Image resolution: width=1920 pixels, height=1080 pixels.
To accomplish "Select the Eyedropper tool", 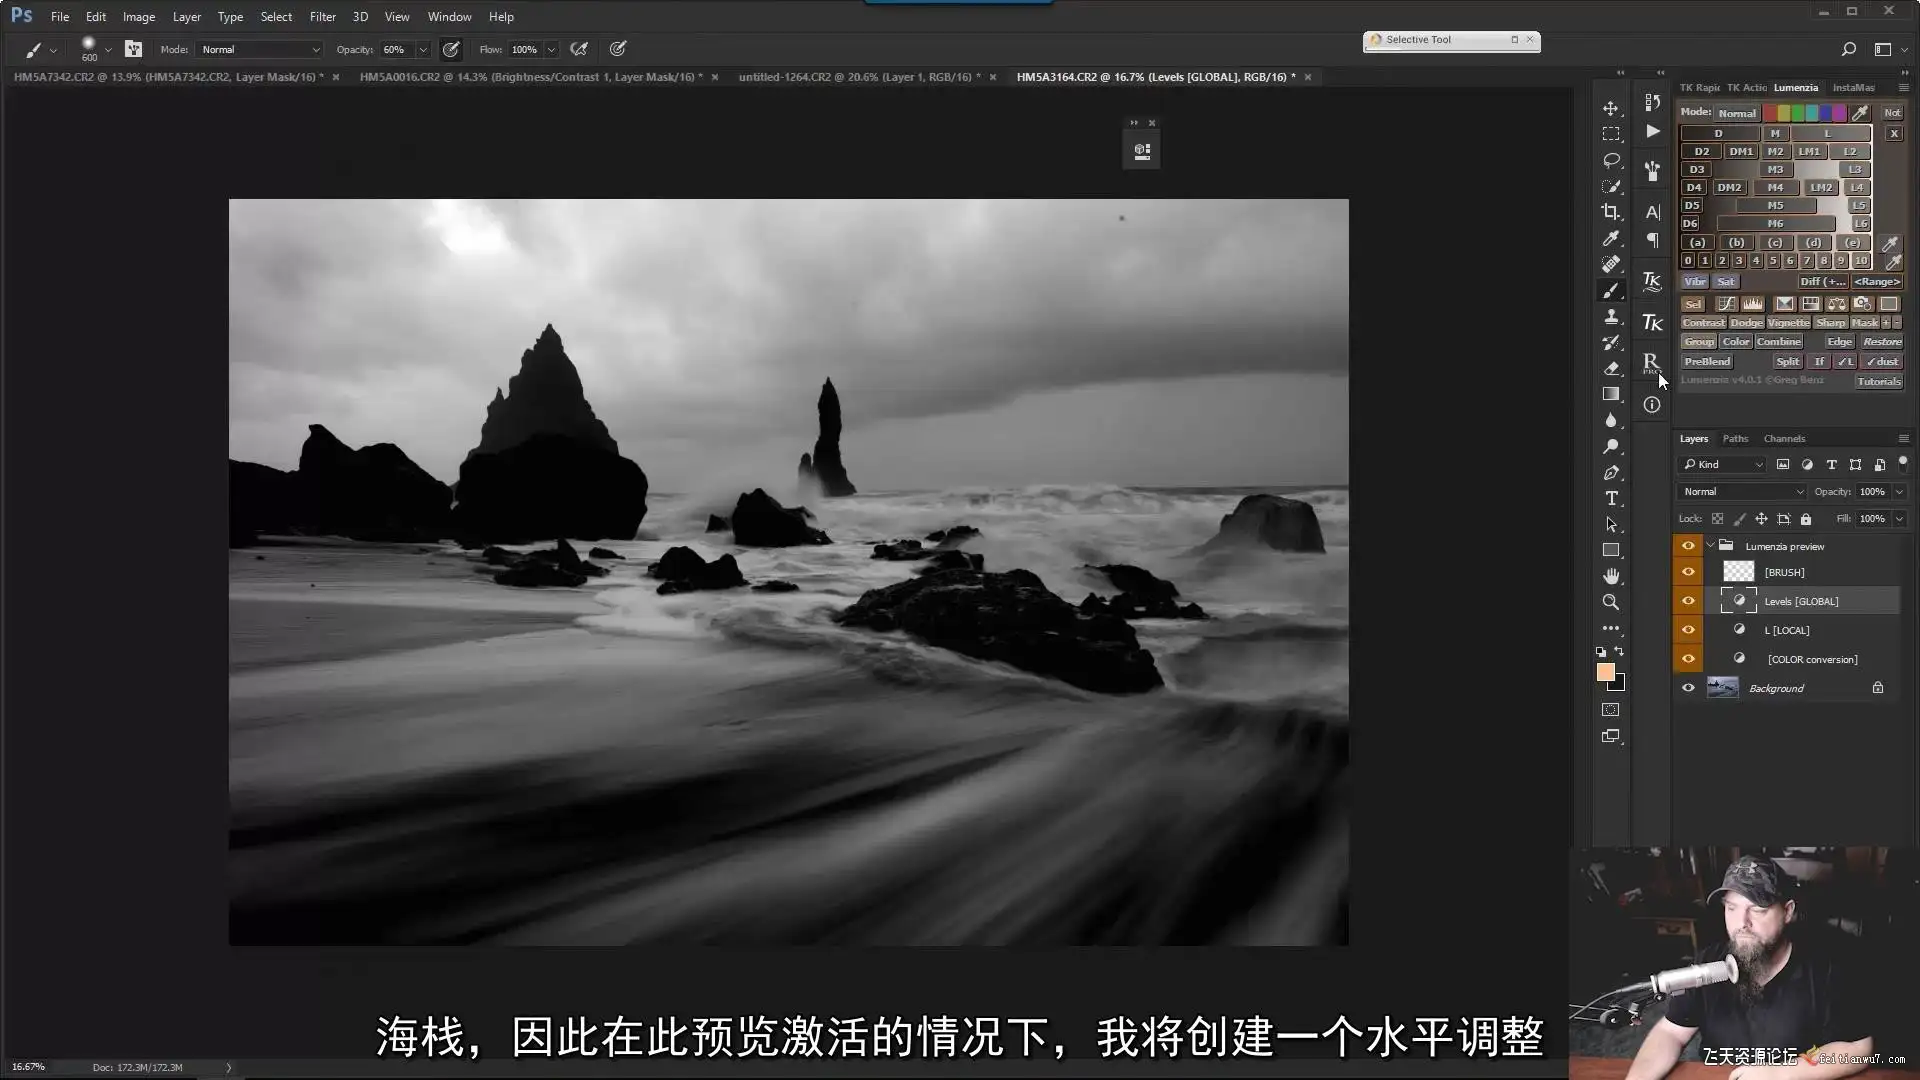I will tap(1611, 238).
